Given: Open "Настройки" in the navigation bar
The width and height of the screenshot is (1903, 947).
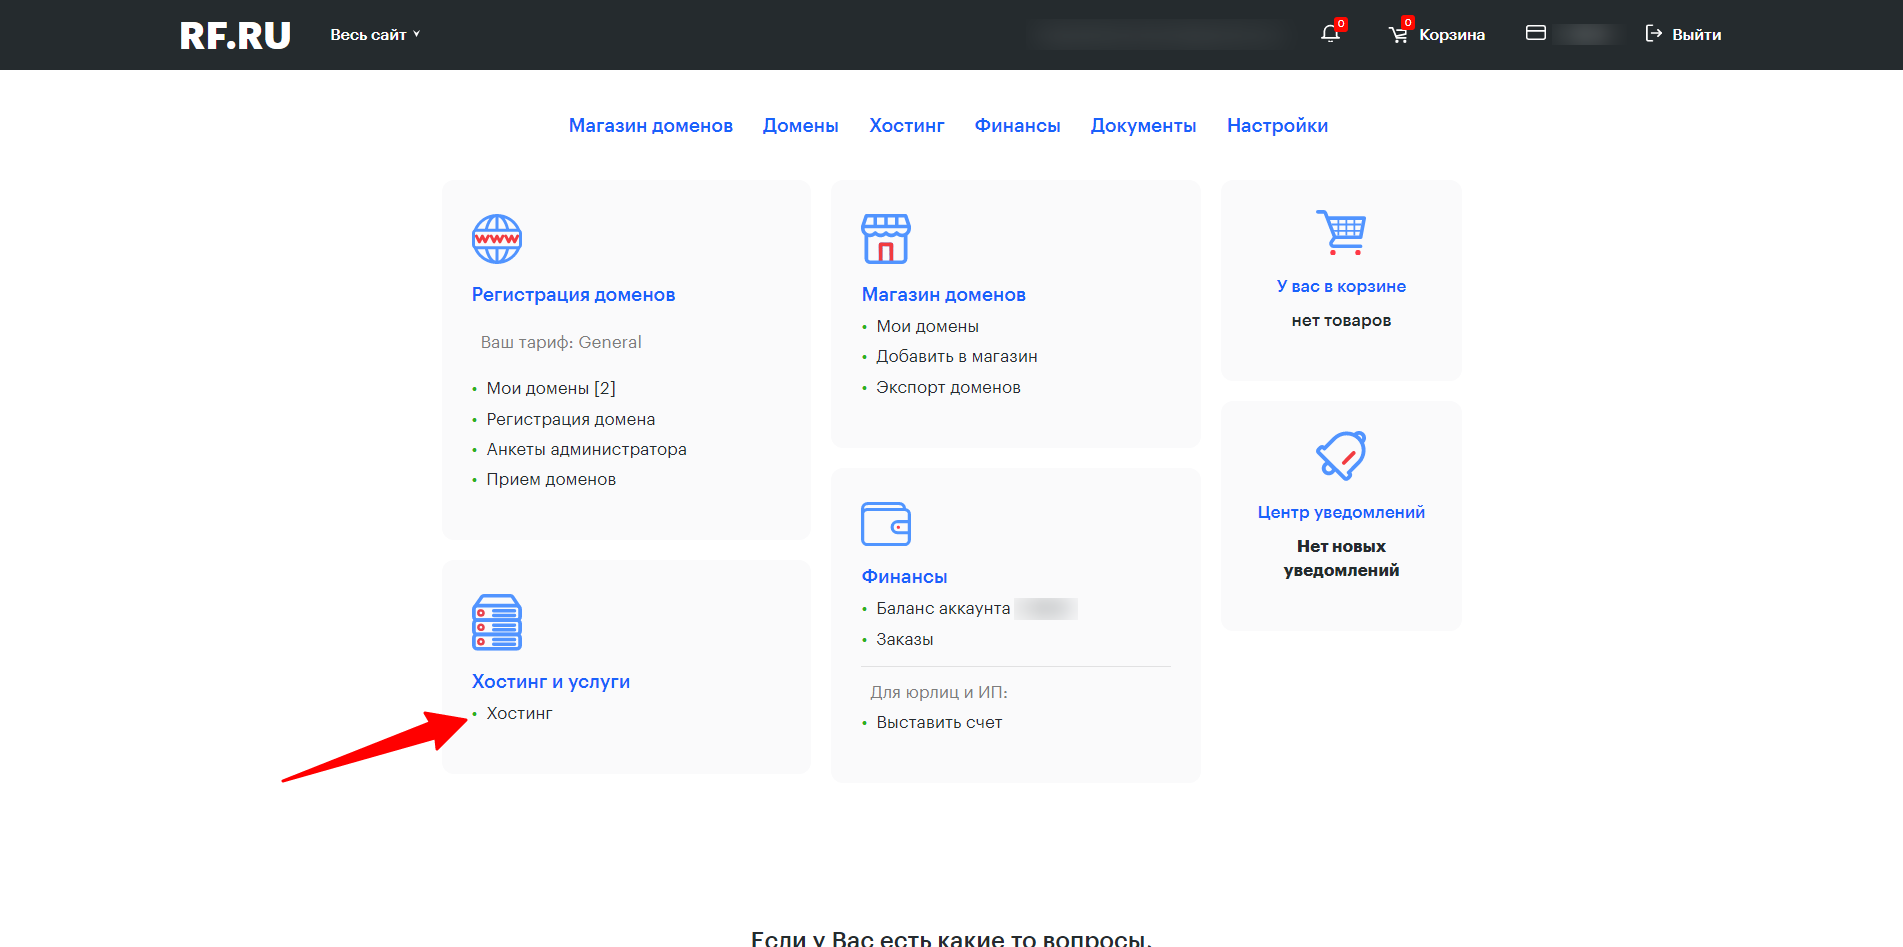Looking at the screenshot, I should [1277, 126].
